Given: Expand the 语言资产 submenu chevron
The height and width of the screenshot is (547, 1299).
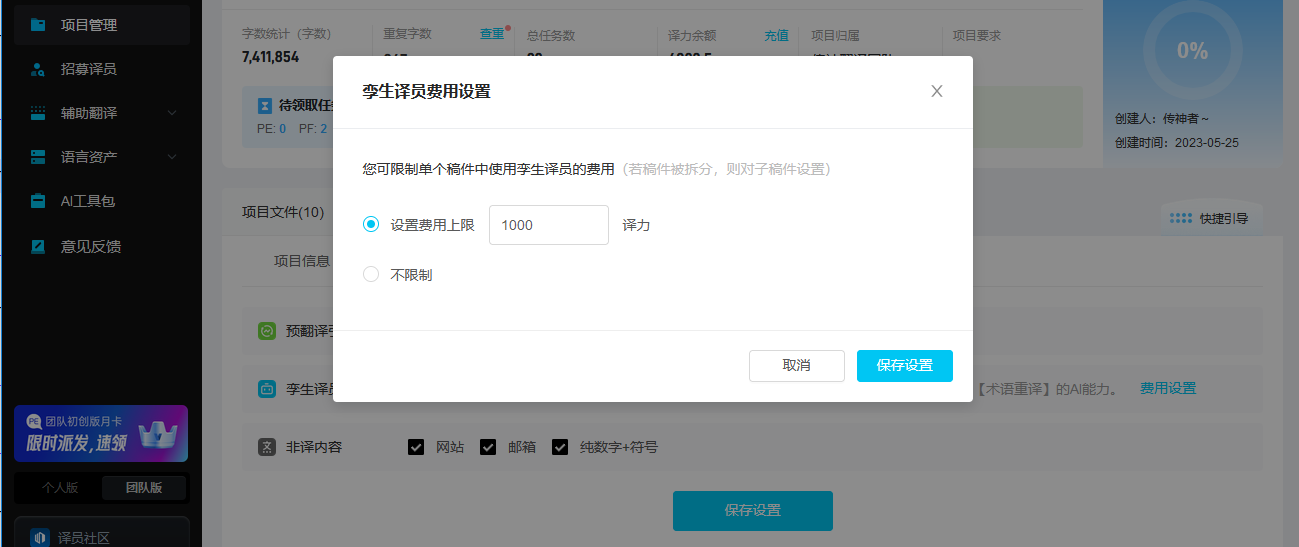Looking at the screenshot, I should click(x=172, y=157).
